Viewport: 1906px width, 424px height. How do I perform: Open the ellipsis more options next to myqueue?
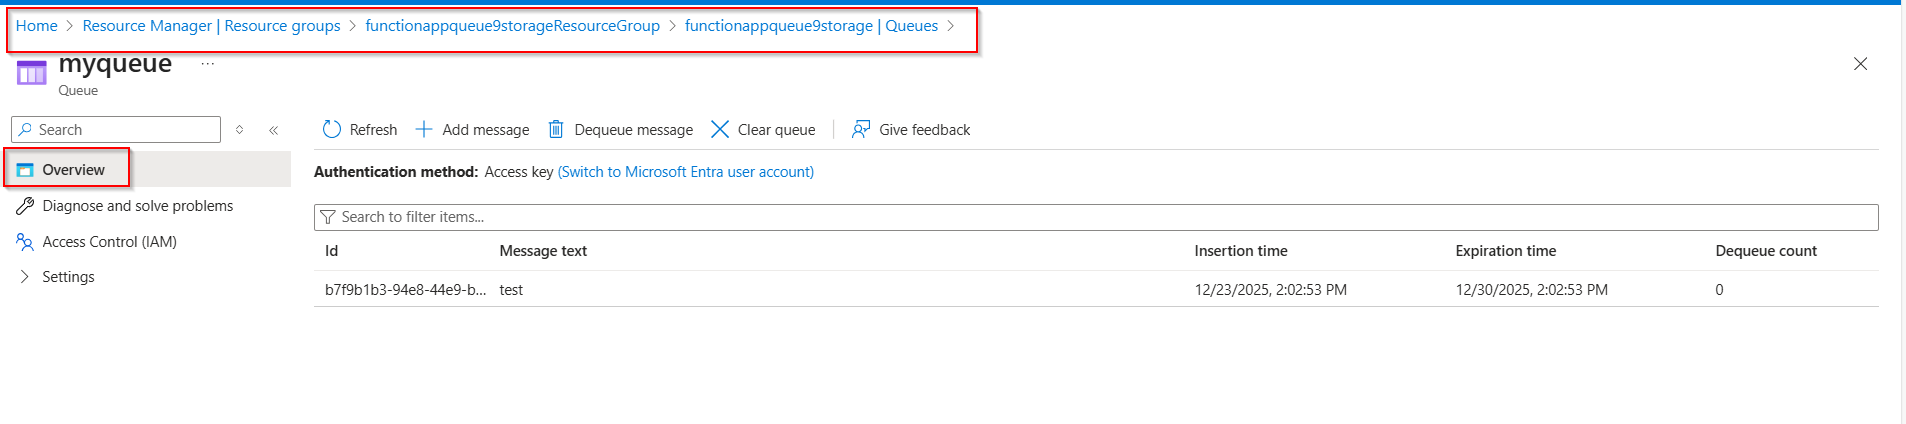(208, 64)
